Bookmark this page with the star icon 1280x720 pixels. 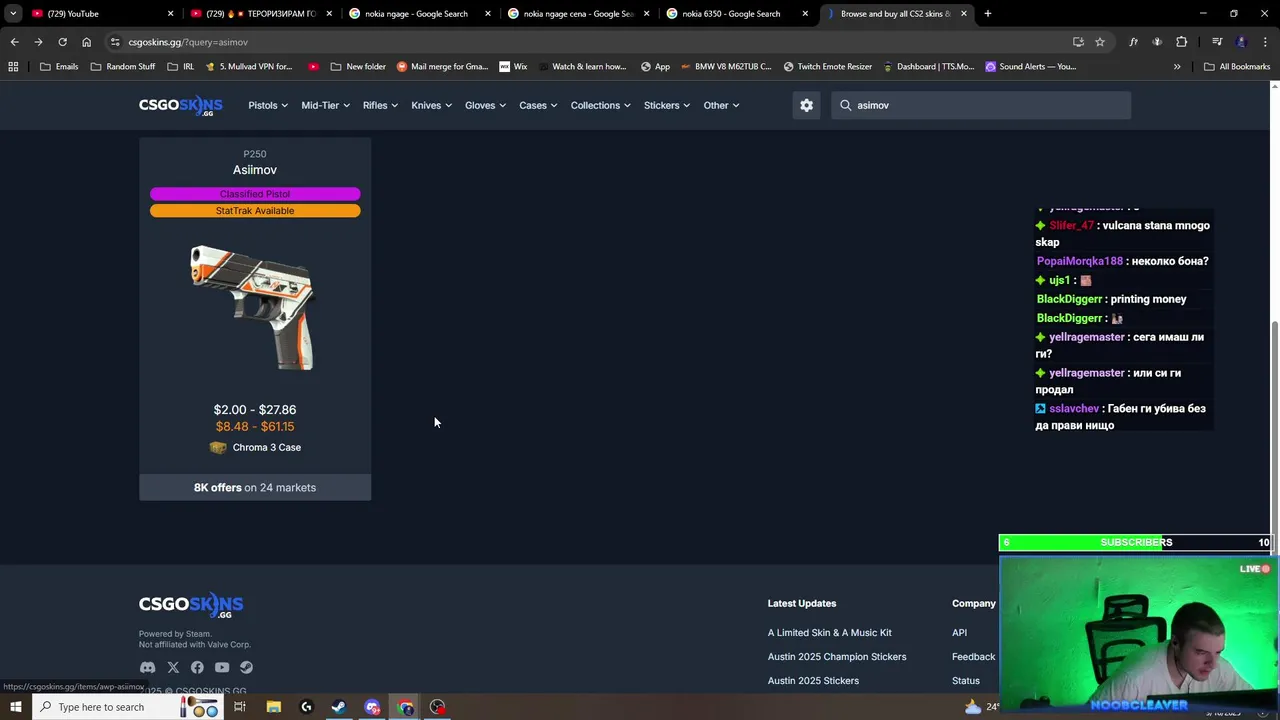[1100, 42]
